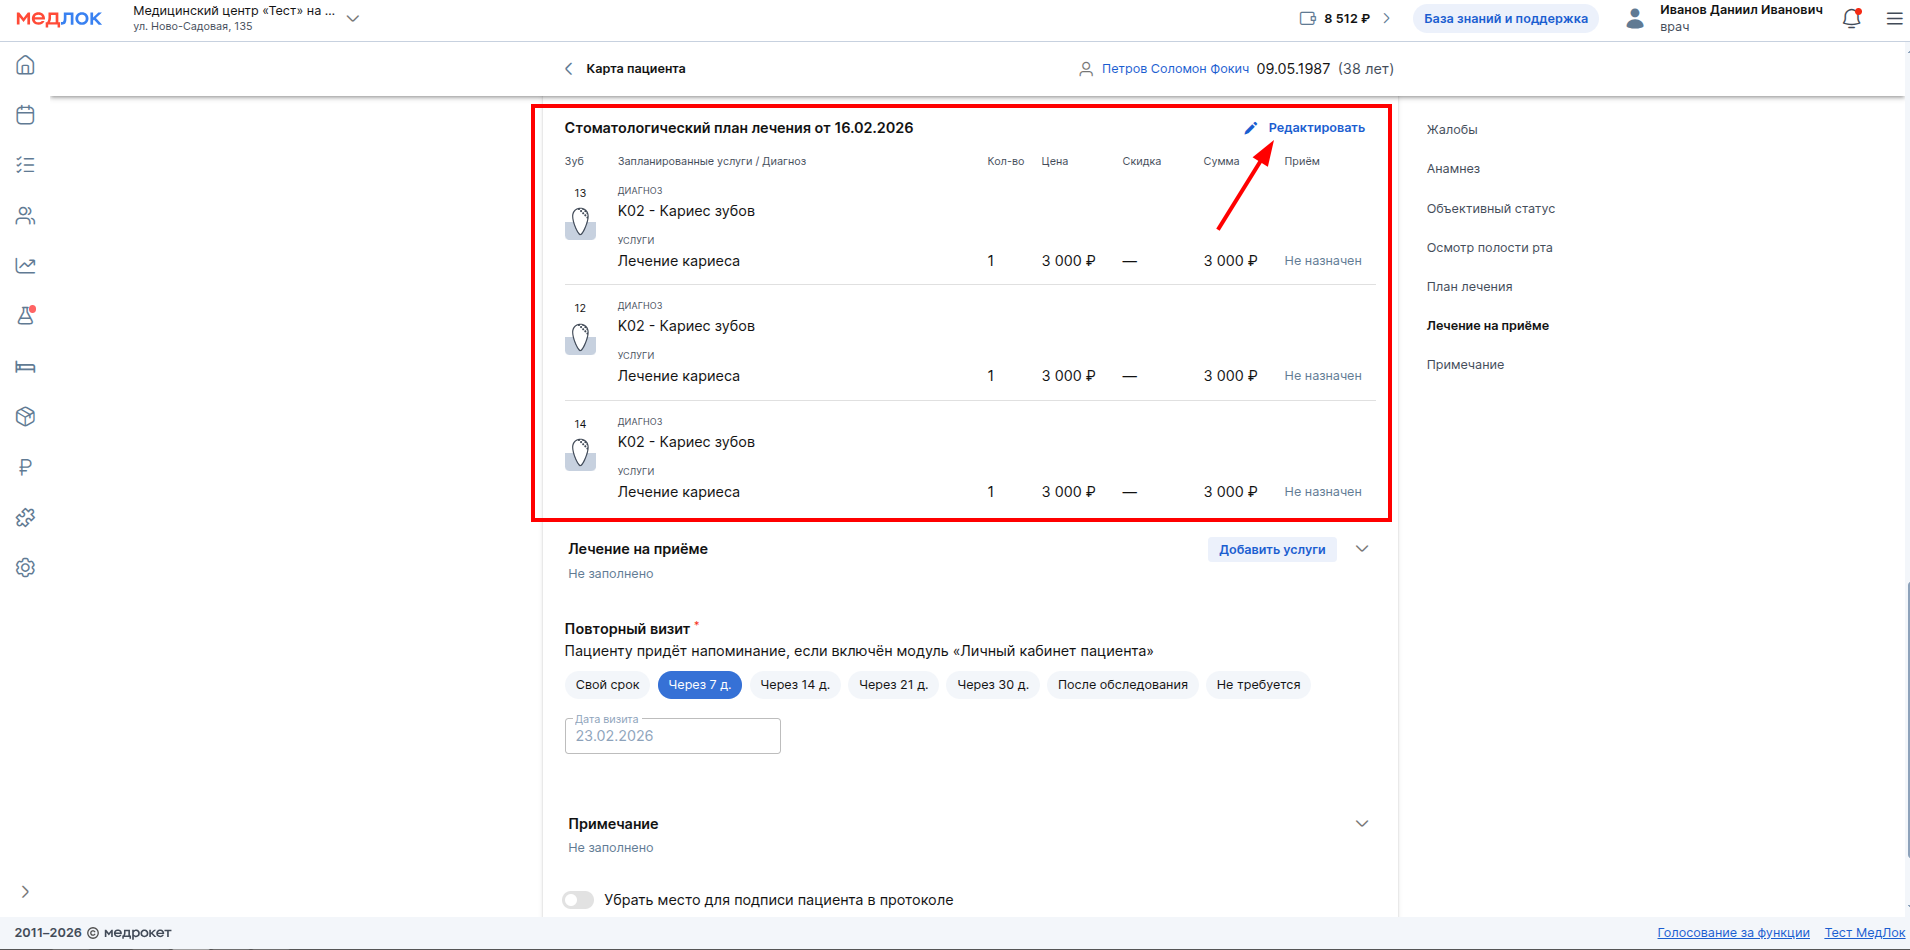Open the patients sidebar icon
This screenshot has width=1910, height=950.
pyautogui.click(x=26, y=216)
